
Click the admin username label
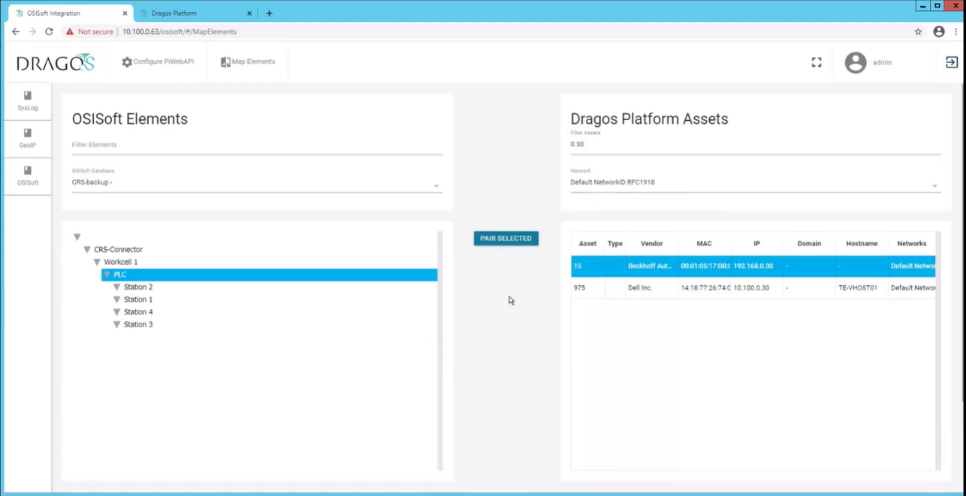point(882,62)
